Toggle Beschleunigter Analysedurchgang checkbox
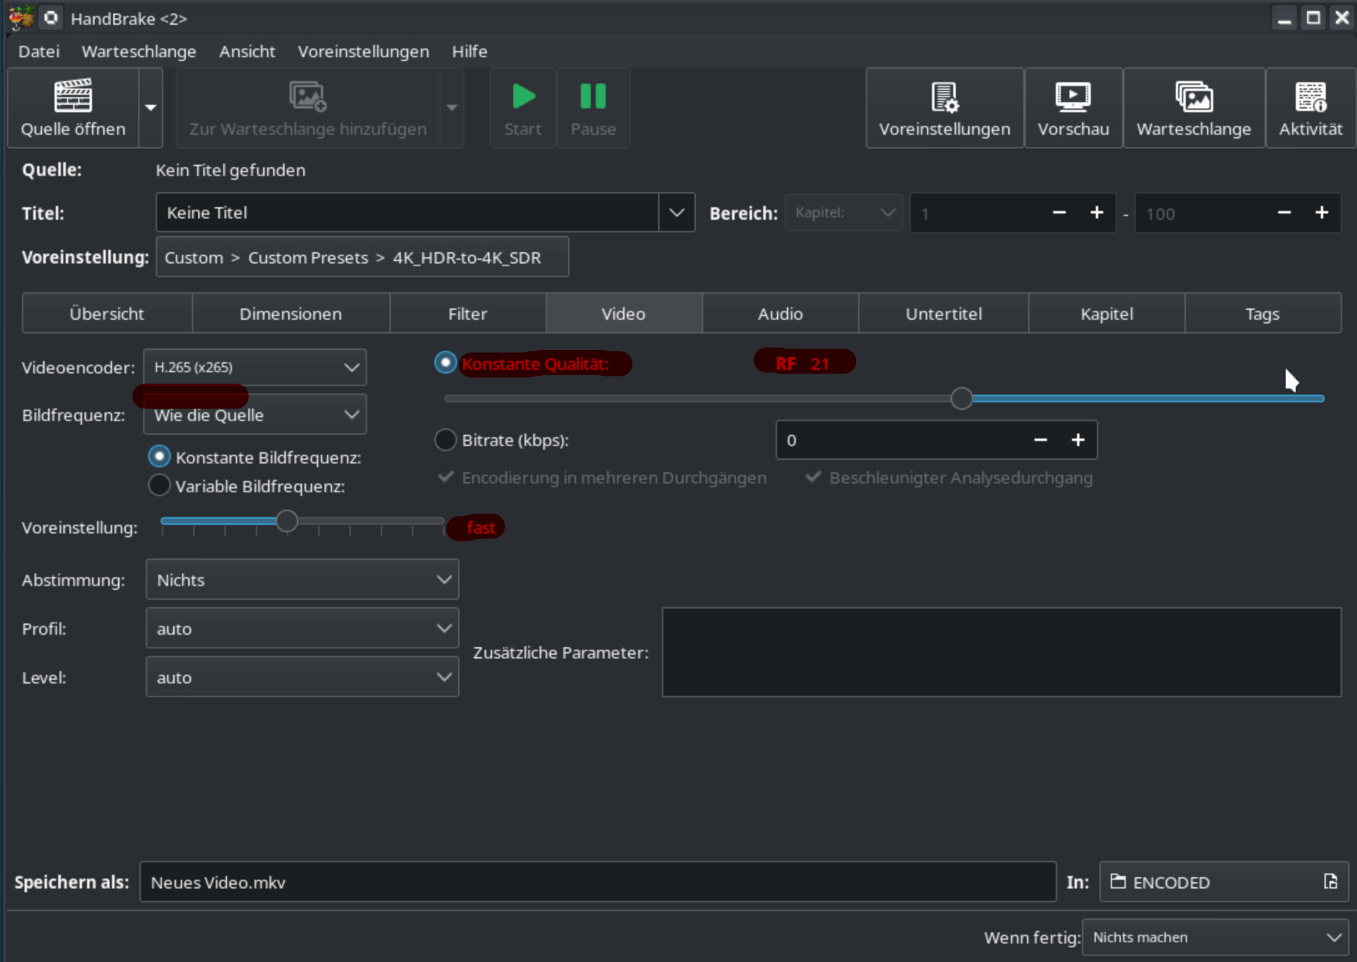Image resolution: width=1357 pixels, height=962 pixels. (x=814, y=477)
